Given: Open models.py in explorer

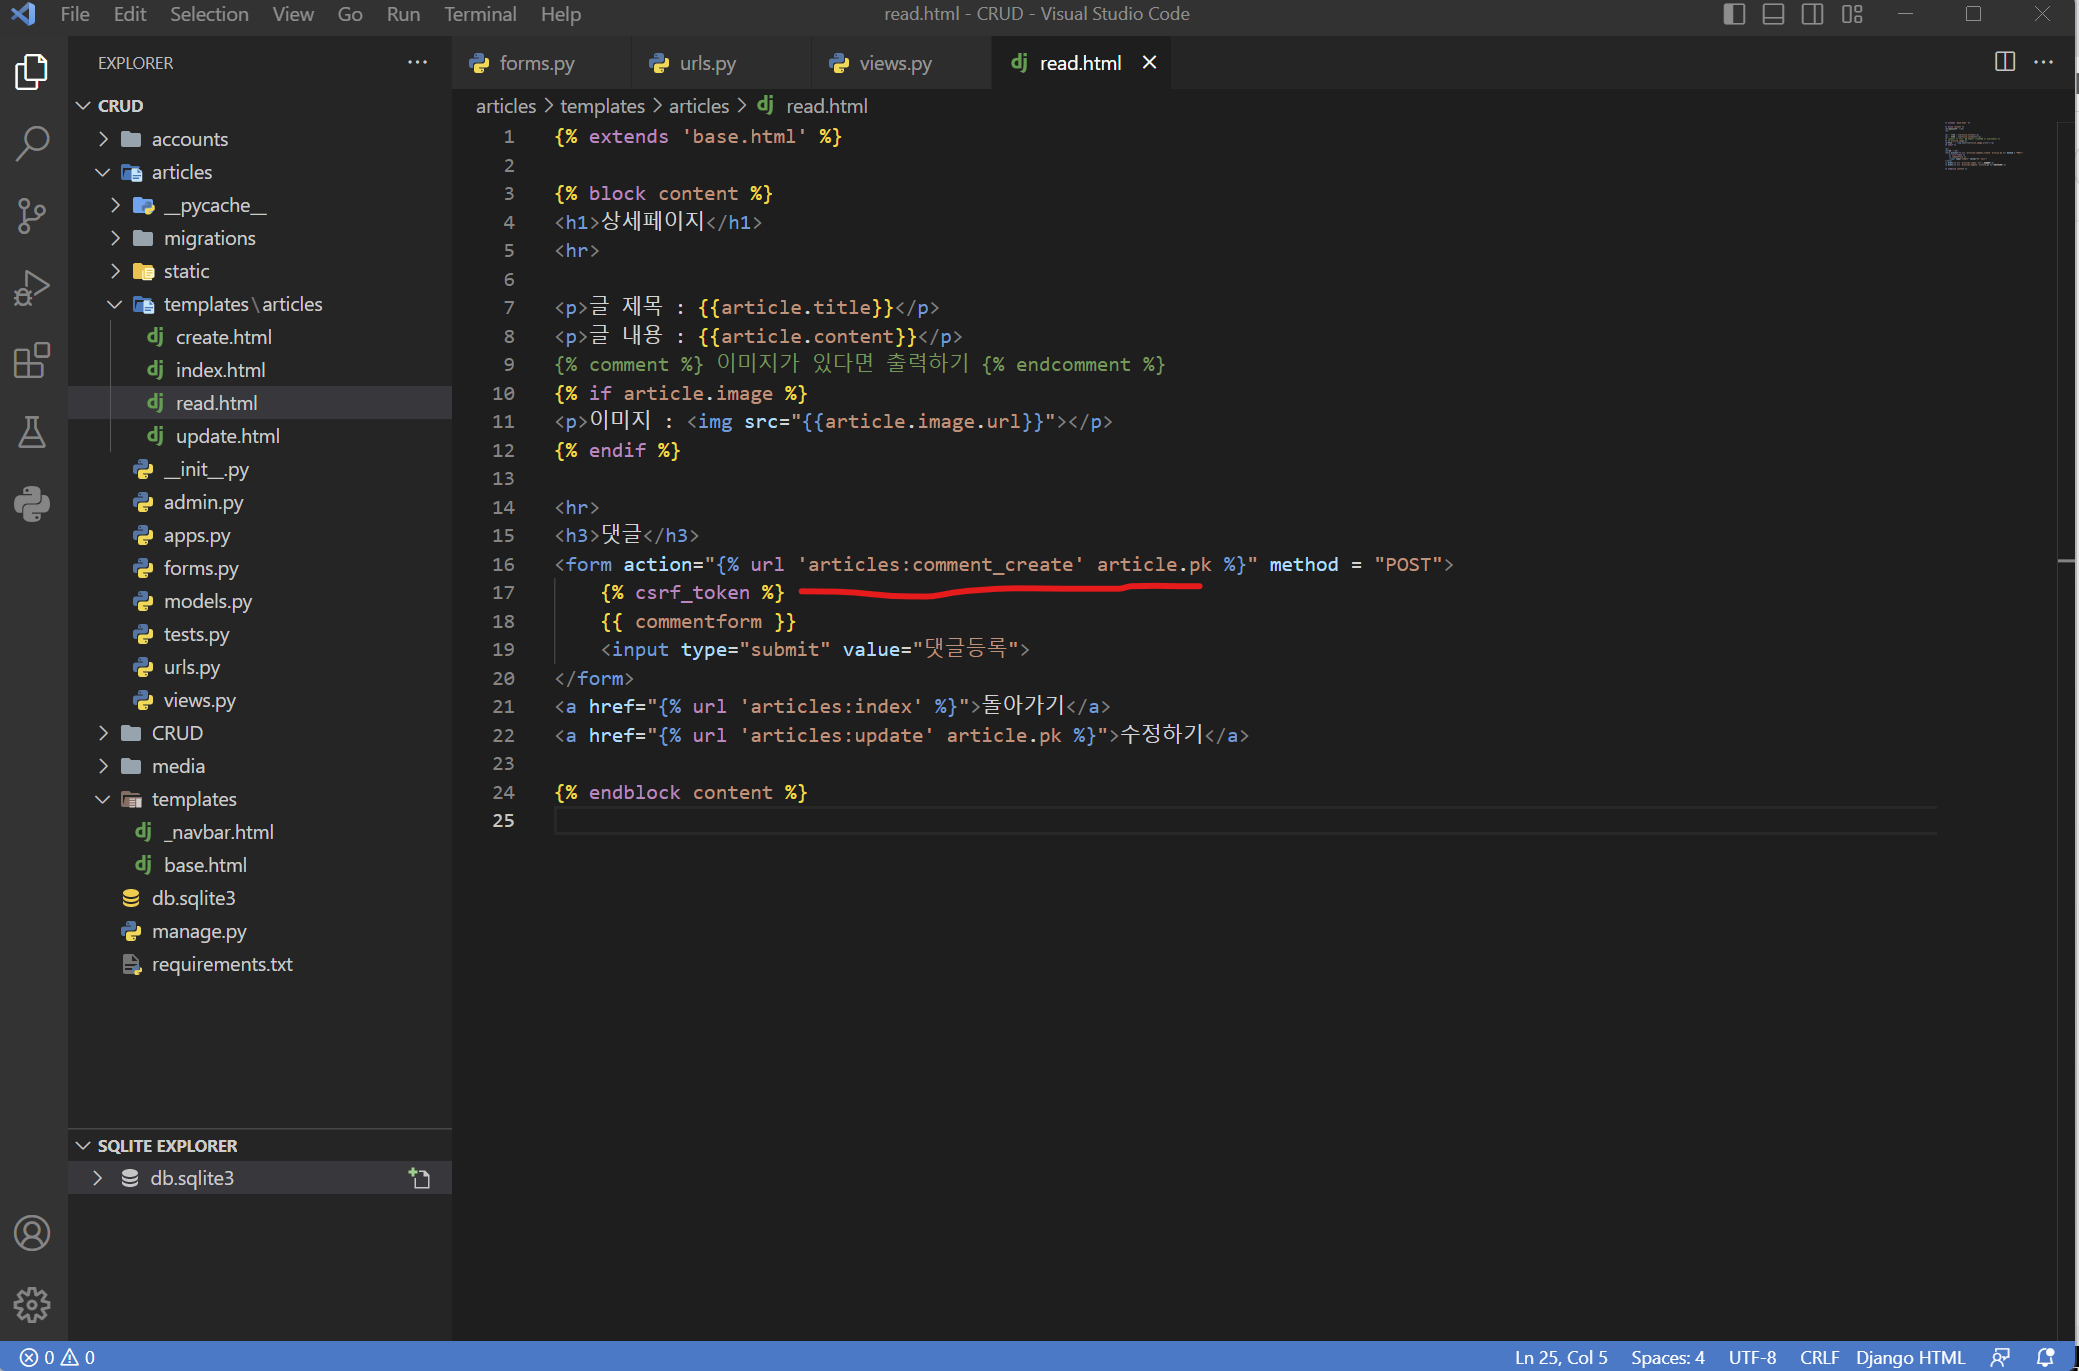Looking at the screenshot, I should (x=207, y=601).
